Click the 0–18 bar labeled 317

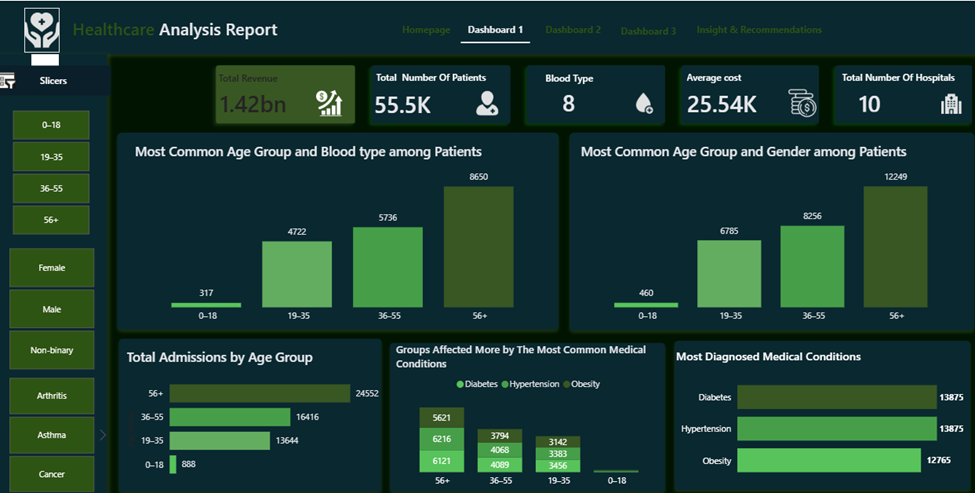click(206, 305)
